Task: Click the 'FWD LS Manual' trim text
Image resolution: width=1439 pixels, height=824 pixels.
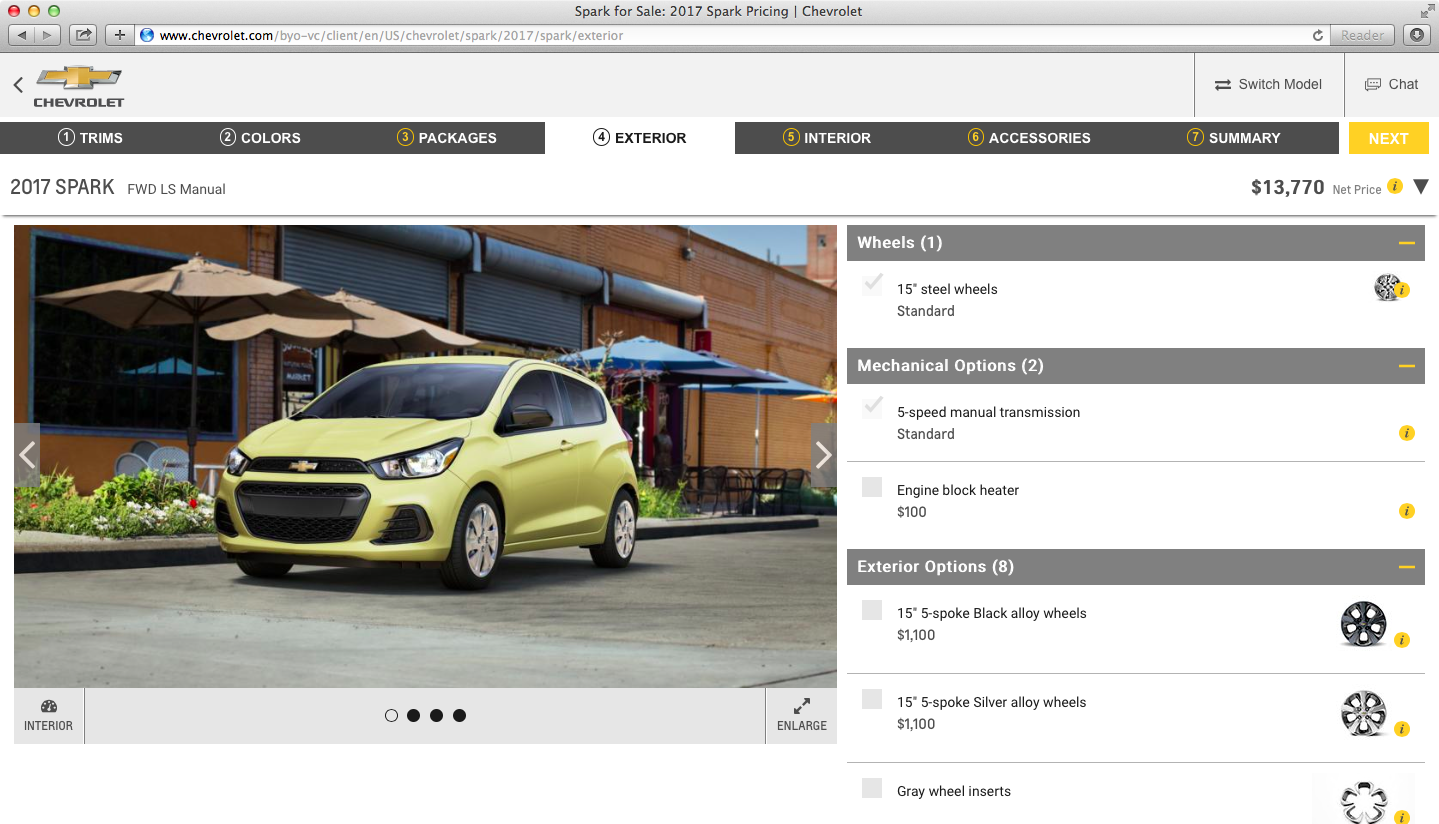Action: click(176, 189)
